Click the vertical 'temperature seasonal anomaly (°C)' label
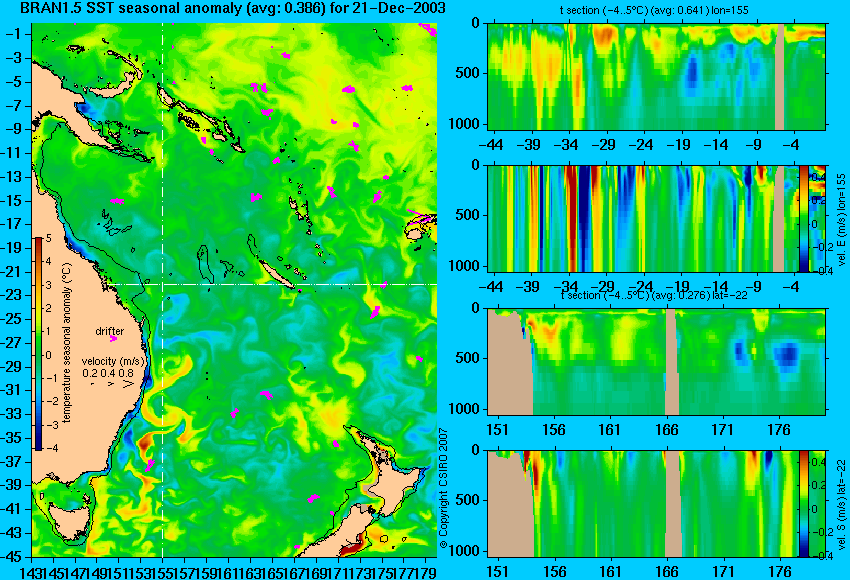Screen dimensions: 850x580 (67, 343)
